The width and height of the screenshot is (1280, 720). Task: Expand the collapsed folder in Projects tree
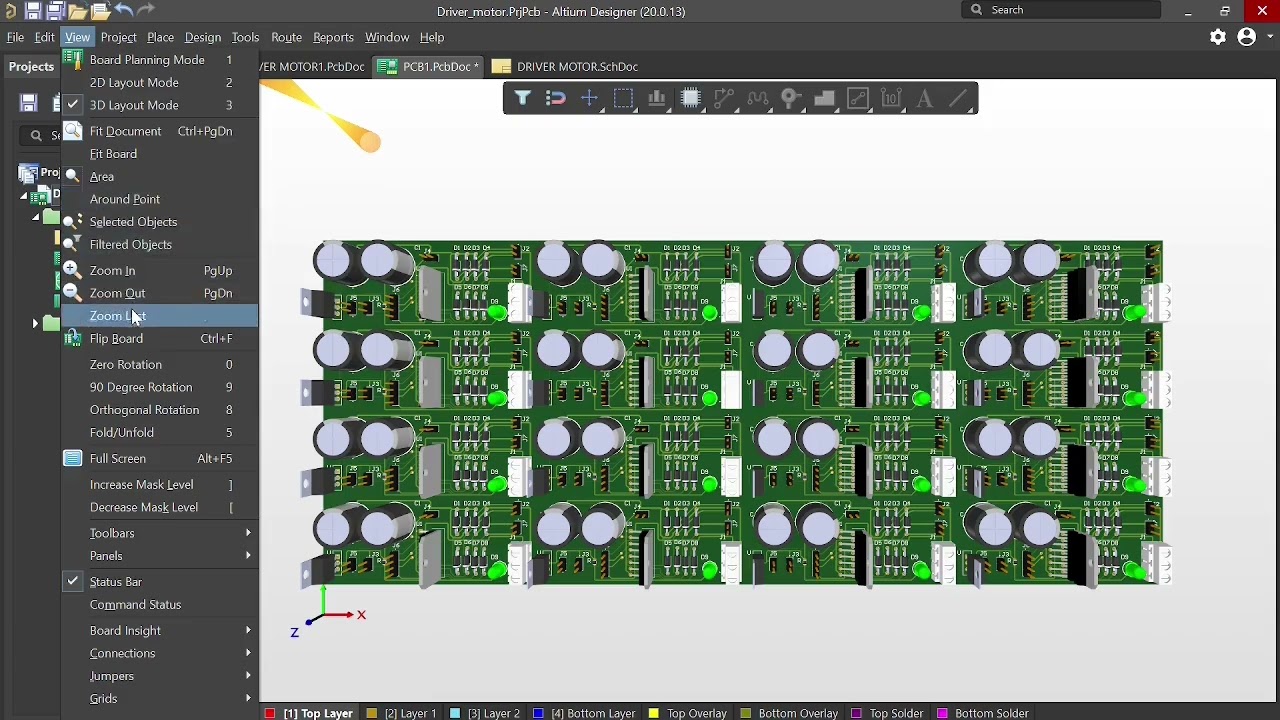(36, 323)
